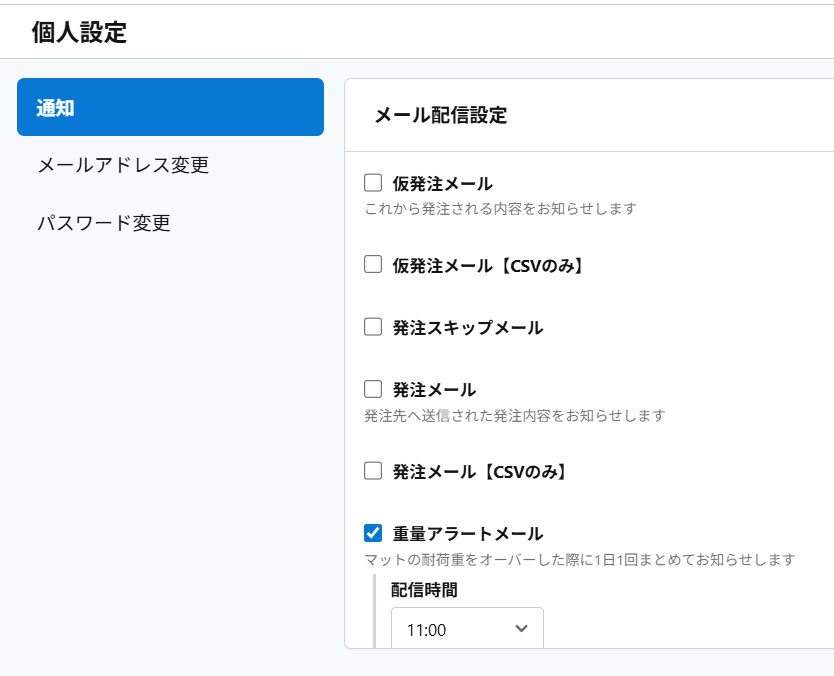Image resolution: width=834 pixels, height=676 pixels.
Task: Enable the 発注スキップメール checkbox
Action: 373,327
